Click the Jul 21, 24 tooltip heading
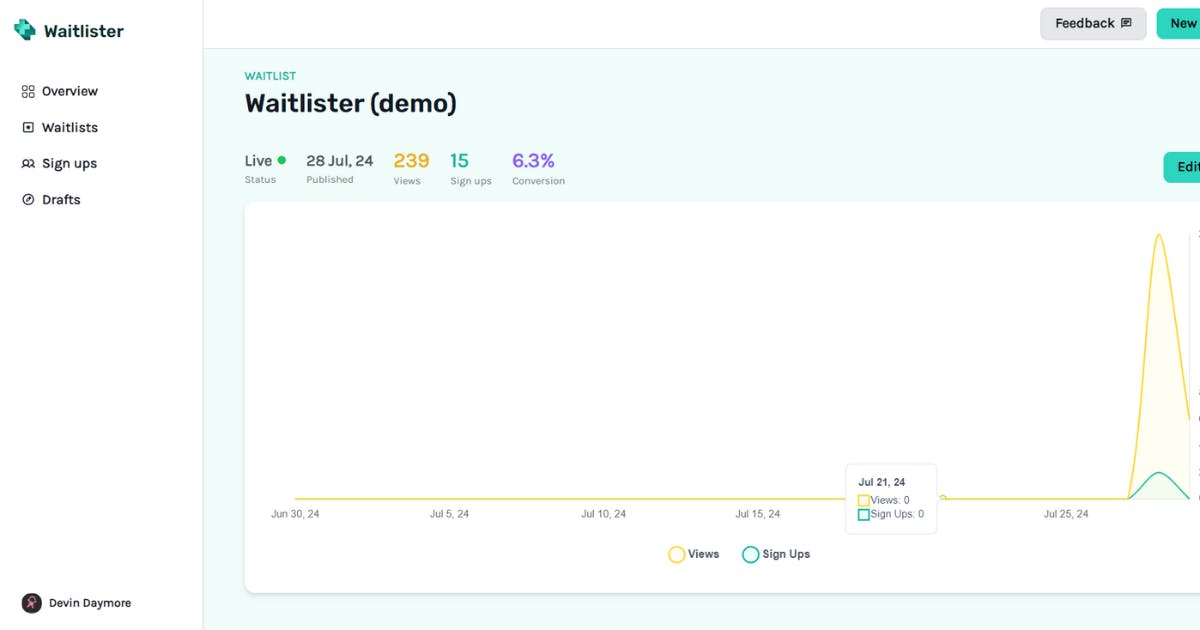The image size is (1200, 630). [882, 482]
